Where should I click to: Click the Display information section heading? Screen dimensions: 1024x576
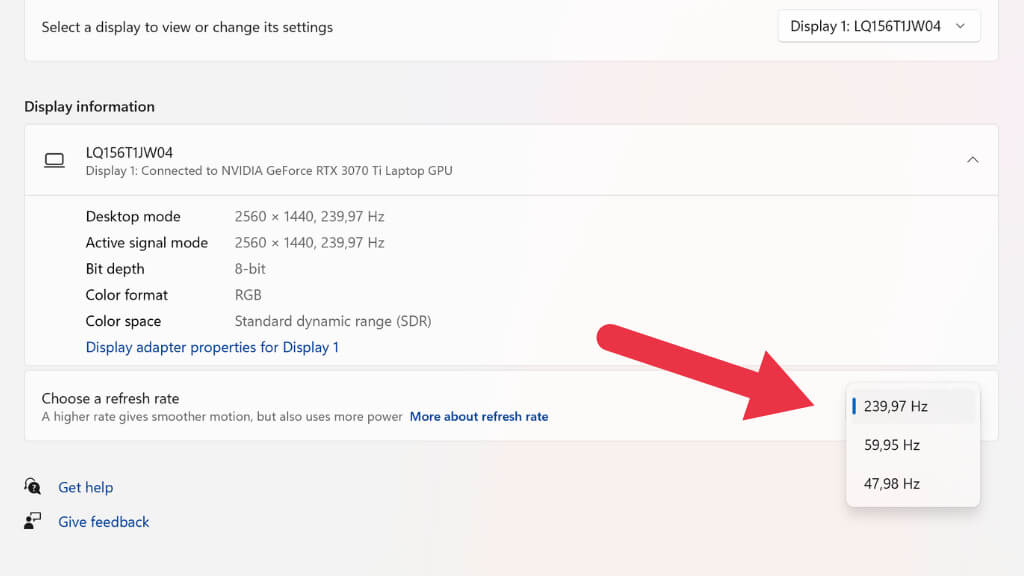pyautogui.click(x=89, y=106)
